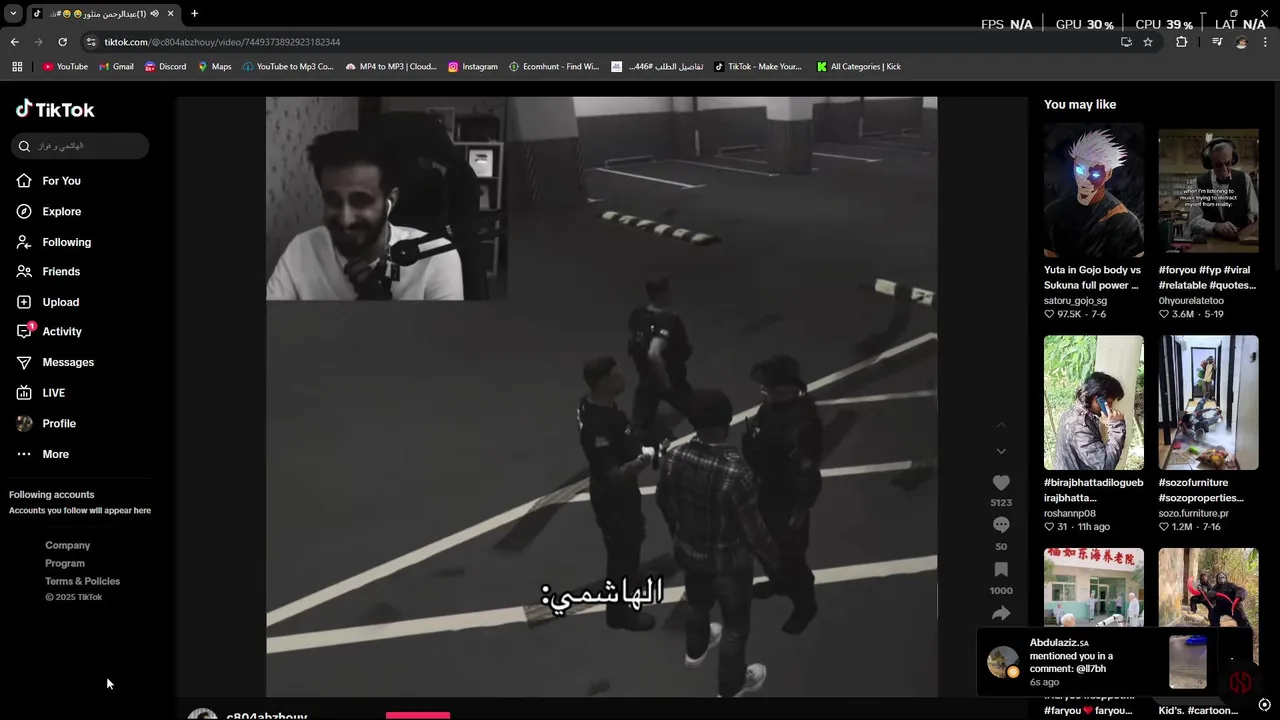Open notification's video thumbnail preview
1280x720 pixels.
(x=1188, y=662)
